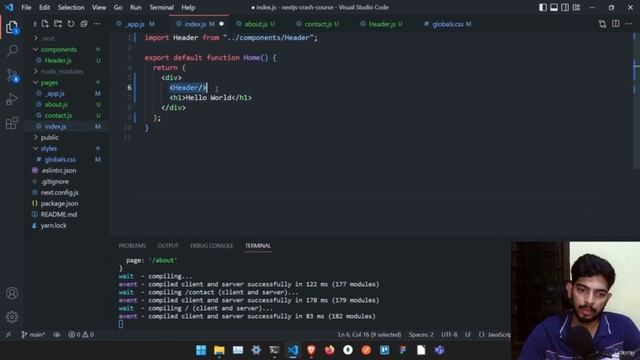Click line number 6 in gutter

(129, 87)
